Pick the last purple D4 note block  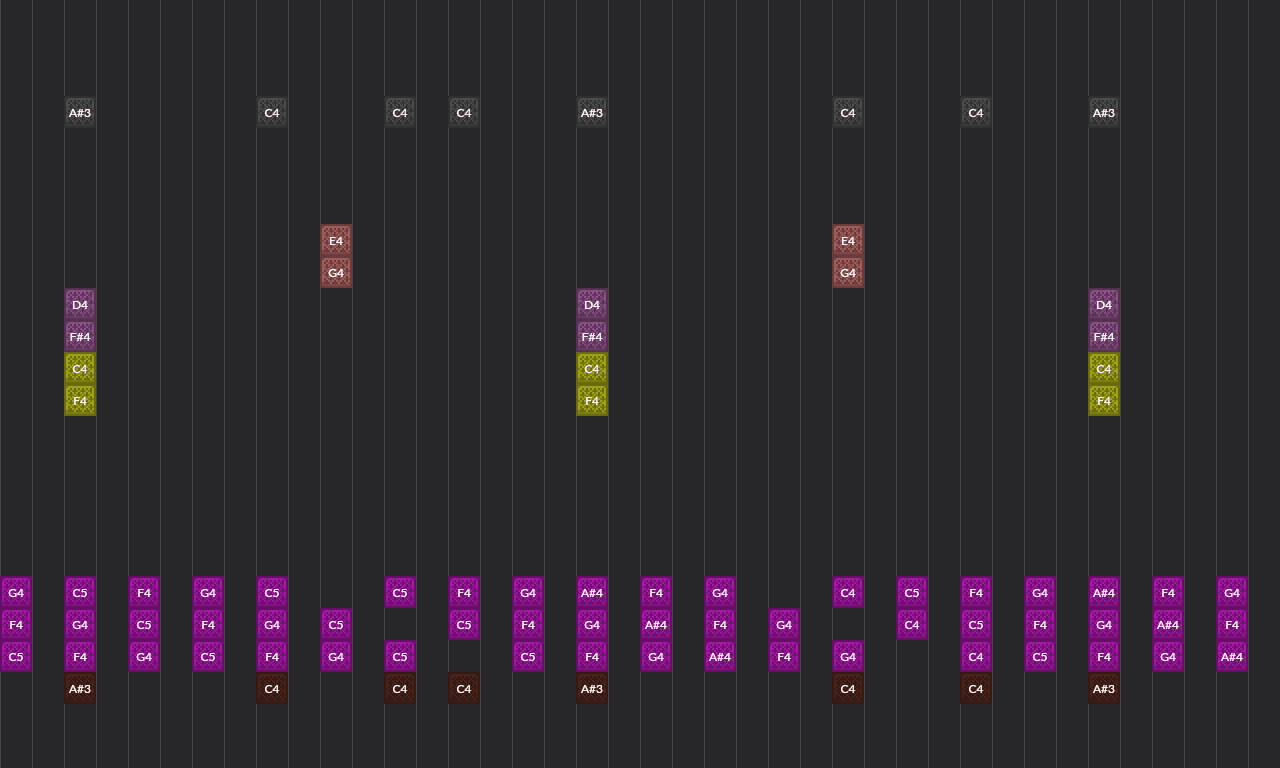tap(1104, 305)
